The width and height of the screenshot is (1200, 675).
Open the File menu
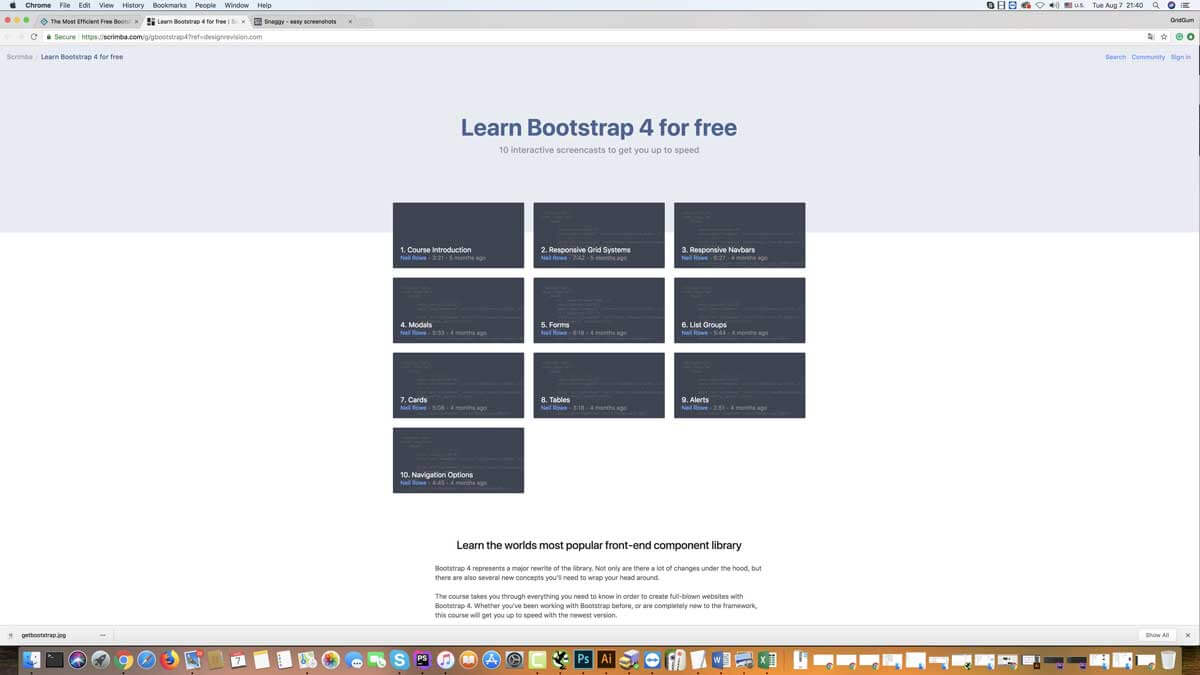64,5
